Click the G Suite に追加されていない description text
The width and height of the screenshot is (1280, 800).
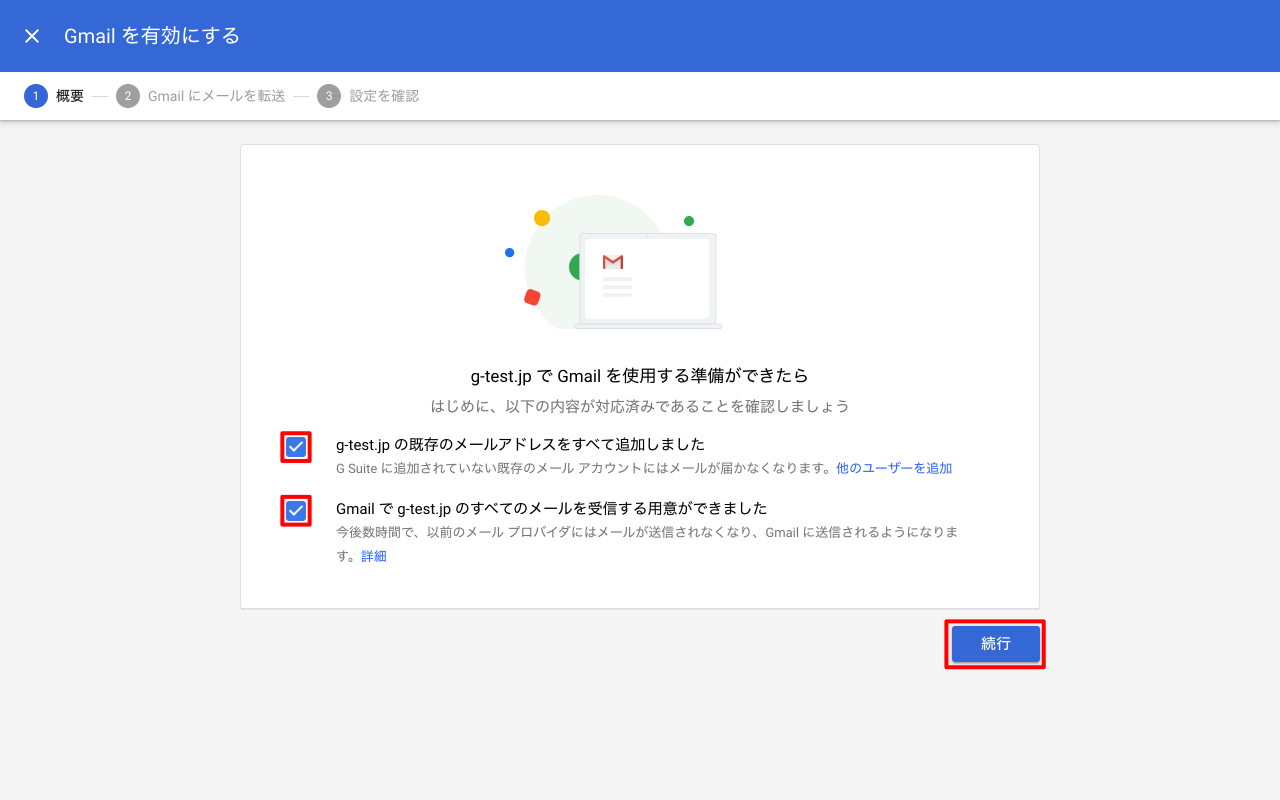[x=584, y=468]
